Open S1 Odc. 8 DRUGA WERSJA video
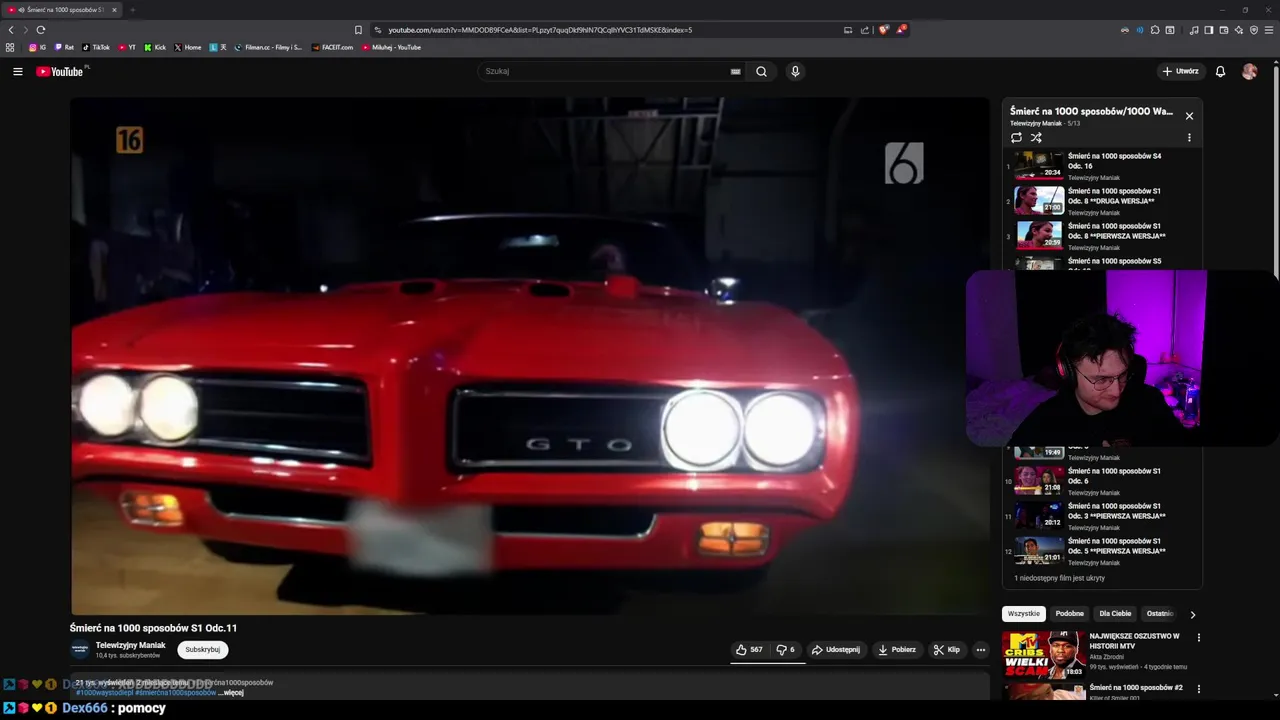Screen dimensions: 1280x720 tap(1100, 200)
